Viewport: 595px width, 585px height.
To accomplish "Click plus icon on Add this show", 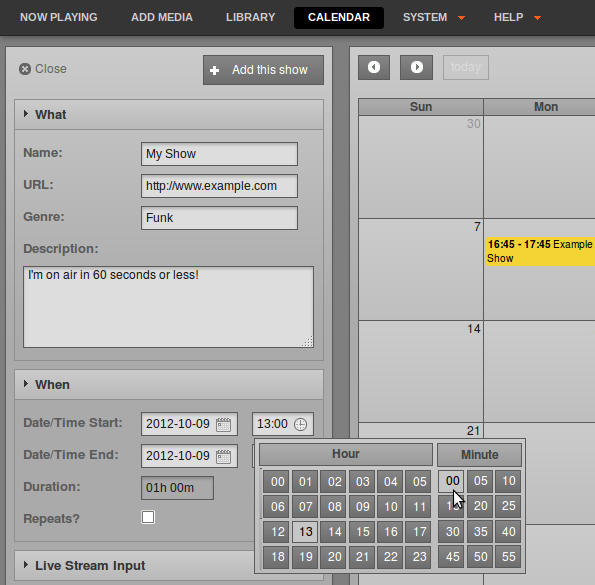I will [x=214, y=71].
